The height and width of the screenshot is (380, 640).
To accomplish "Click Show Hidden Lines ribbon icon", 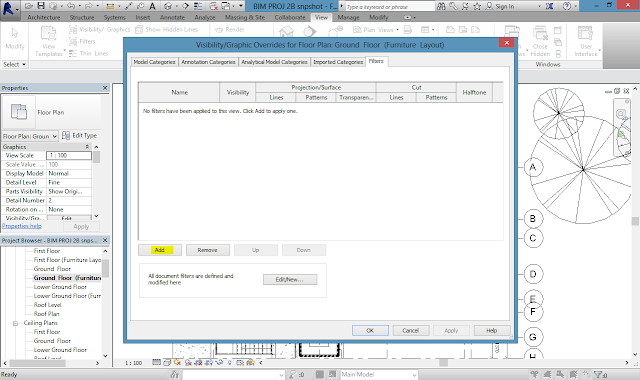I will coord(139,29).
